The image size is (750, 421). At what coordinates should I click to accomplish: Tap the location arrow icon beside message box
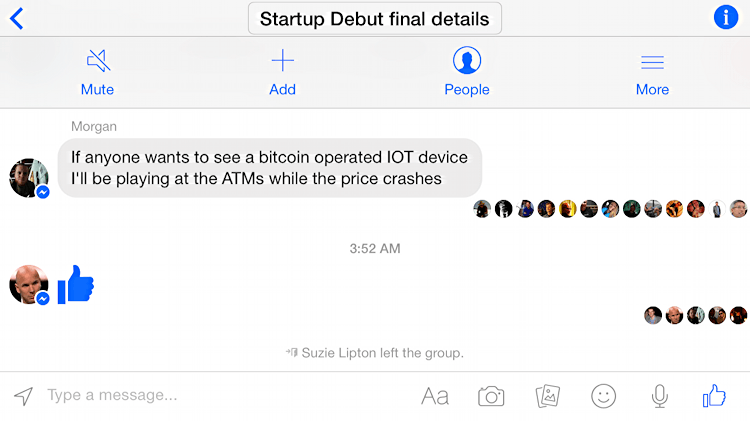[23, 396]
